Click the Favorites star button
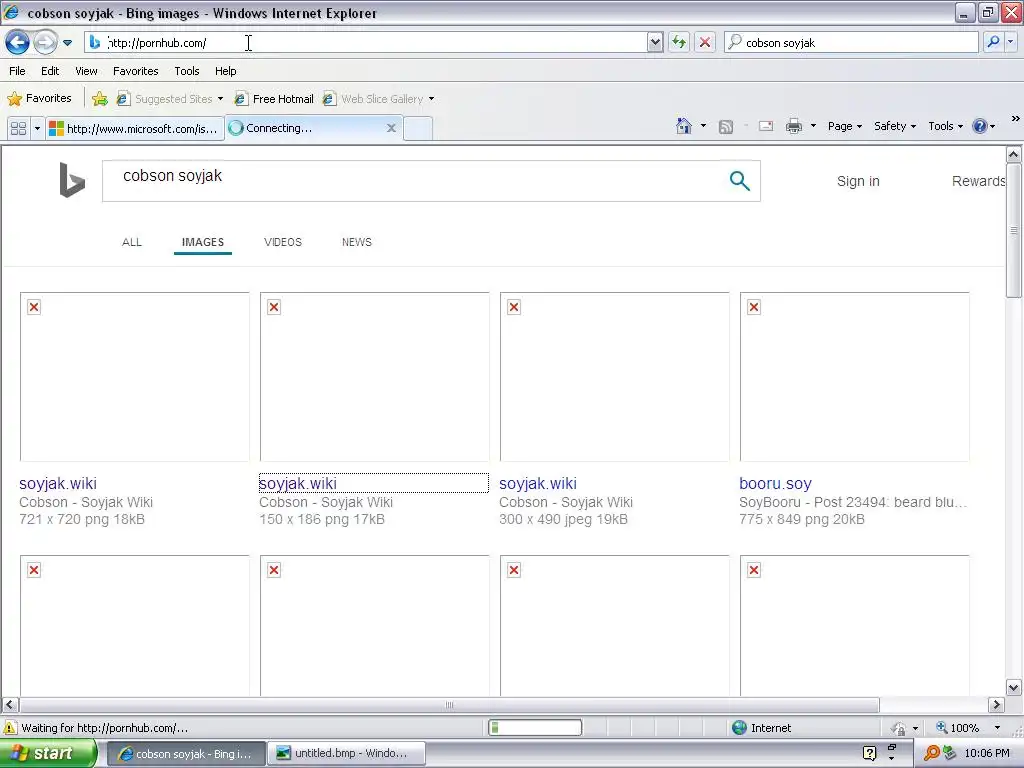The height and width of the screenshot is (768, 1024). pyautogui.click(x=39, y=99)
